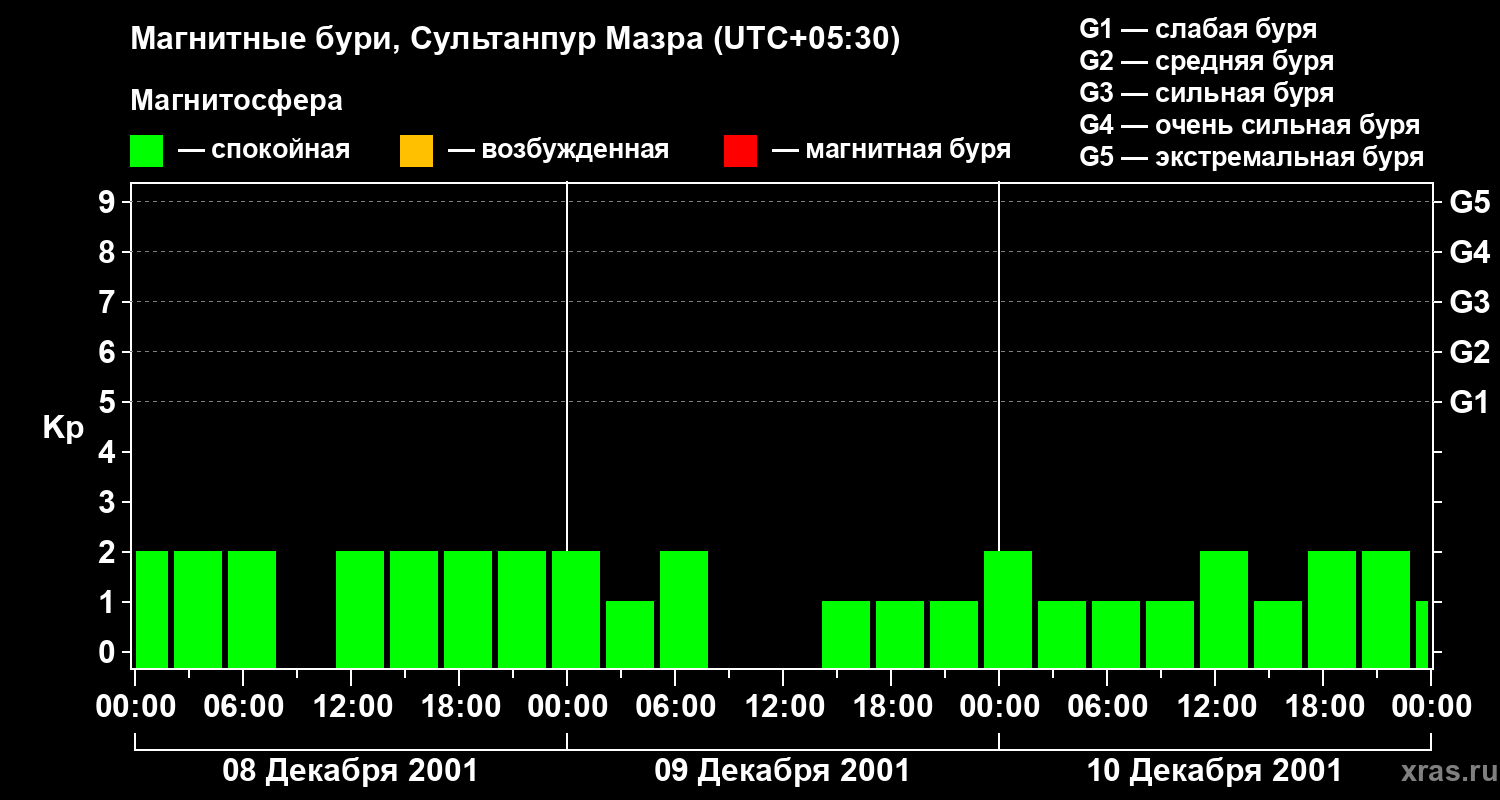Click the '— возбужденная' legend label

558,150
